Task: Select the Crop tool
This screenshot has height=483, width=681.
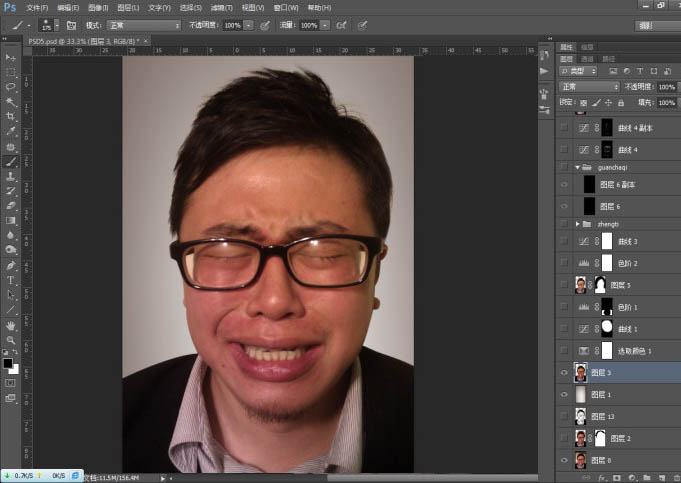Action: (11, 116)
